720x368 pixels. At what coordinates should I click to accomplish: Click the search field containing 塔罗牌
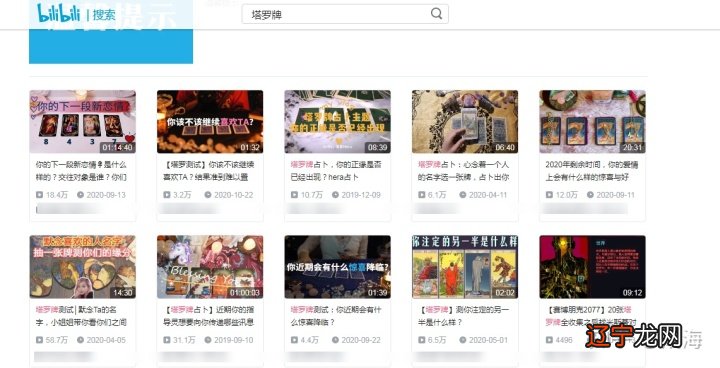345,14
